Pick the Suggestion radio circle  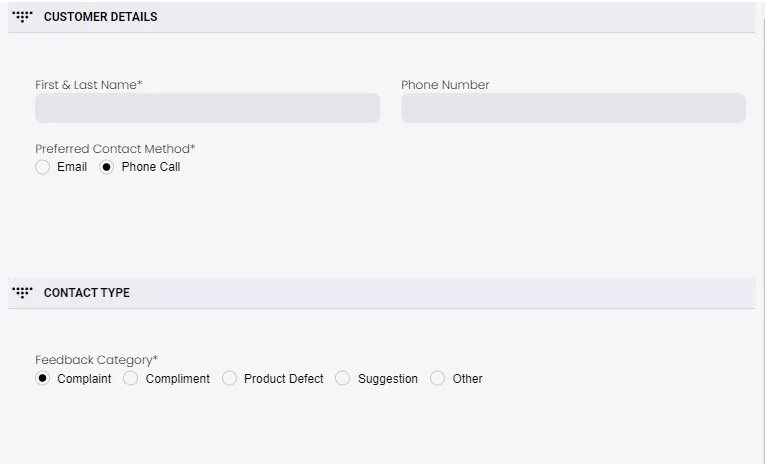343,379
